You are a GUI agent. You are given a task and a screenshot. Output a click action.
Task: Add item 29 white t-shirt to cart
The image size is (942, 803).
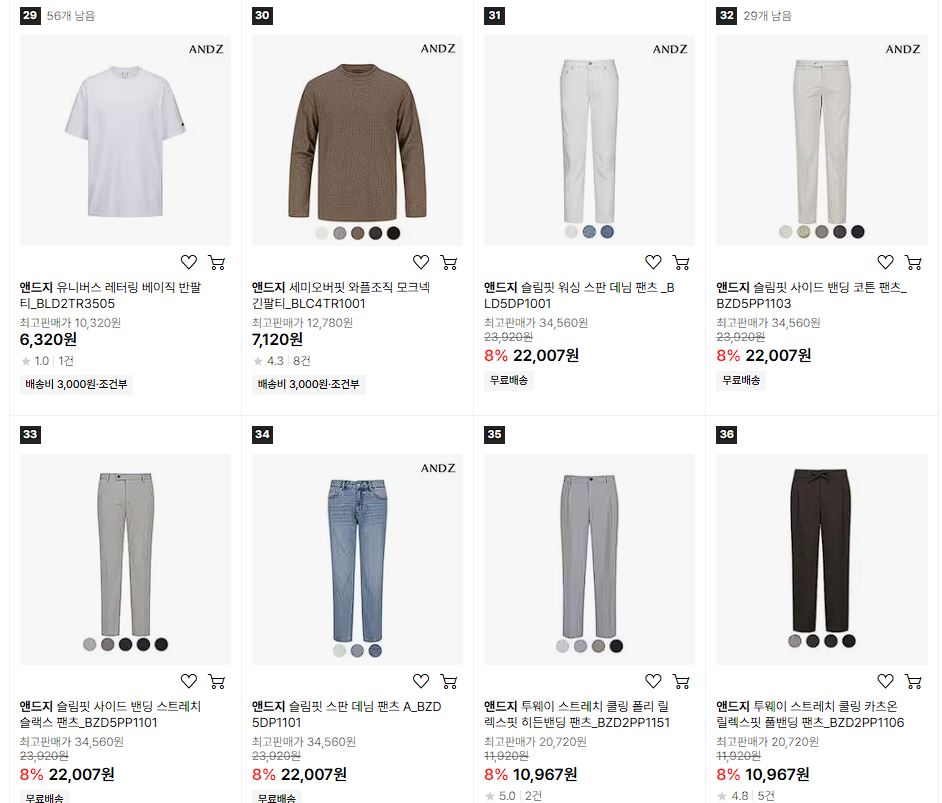click(x=216, y=262)
